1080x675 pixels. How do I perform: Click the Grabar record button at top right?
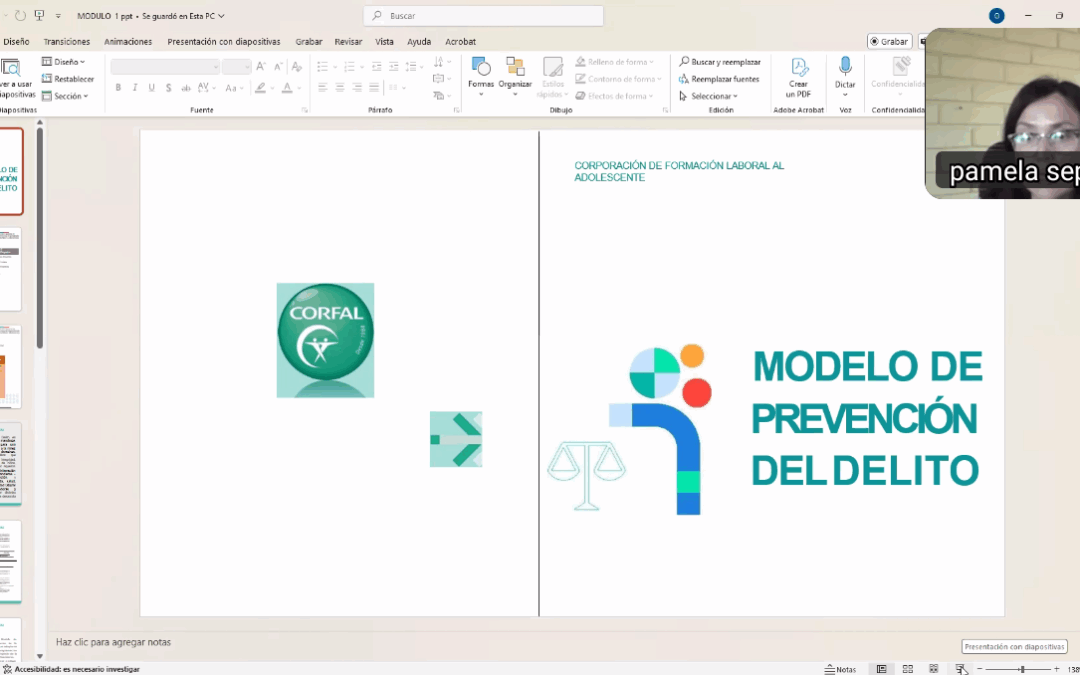[x=889, y=42]
